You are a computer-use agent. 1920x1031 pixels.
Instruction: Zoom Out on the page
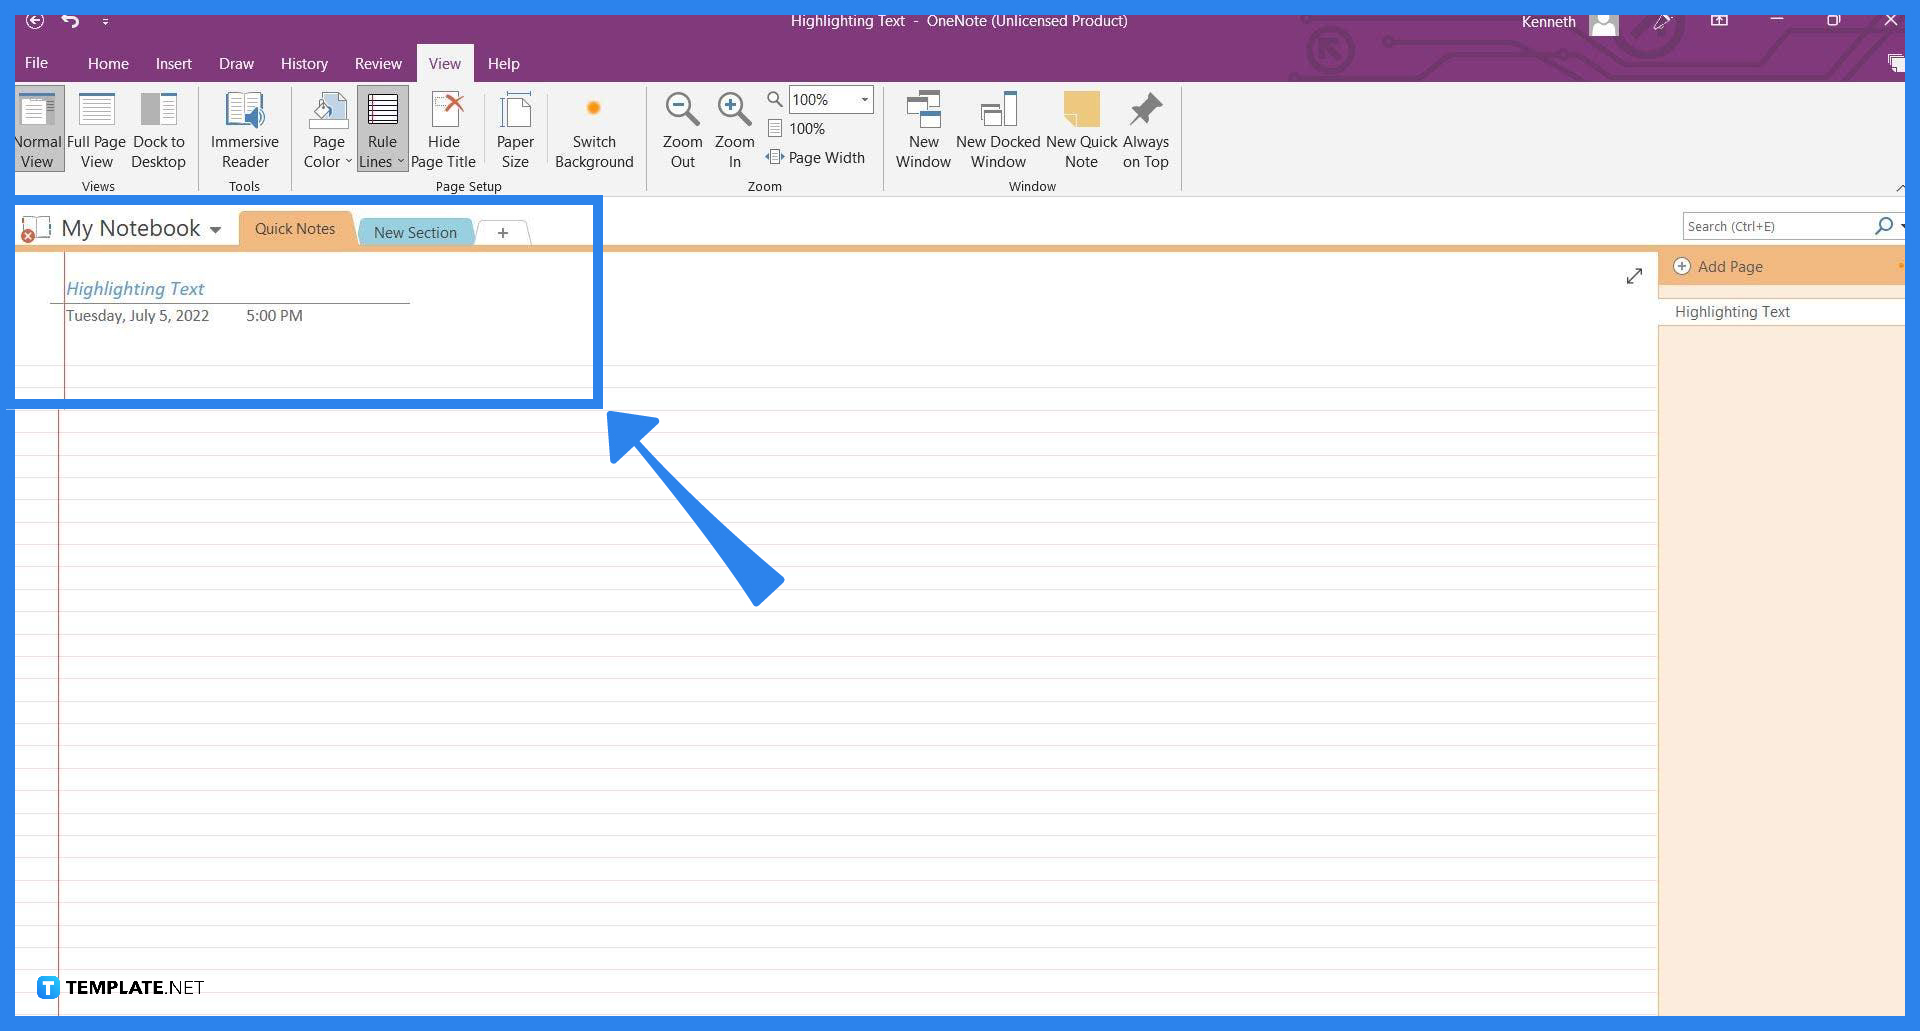tap(682, 128)
